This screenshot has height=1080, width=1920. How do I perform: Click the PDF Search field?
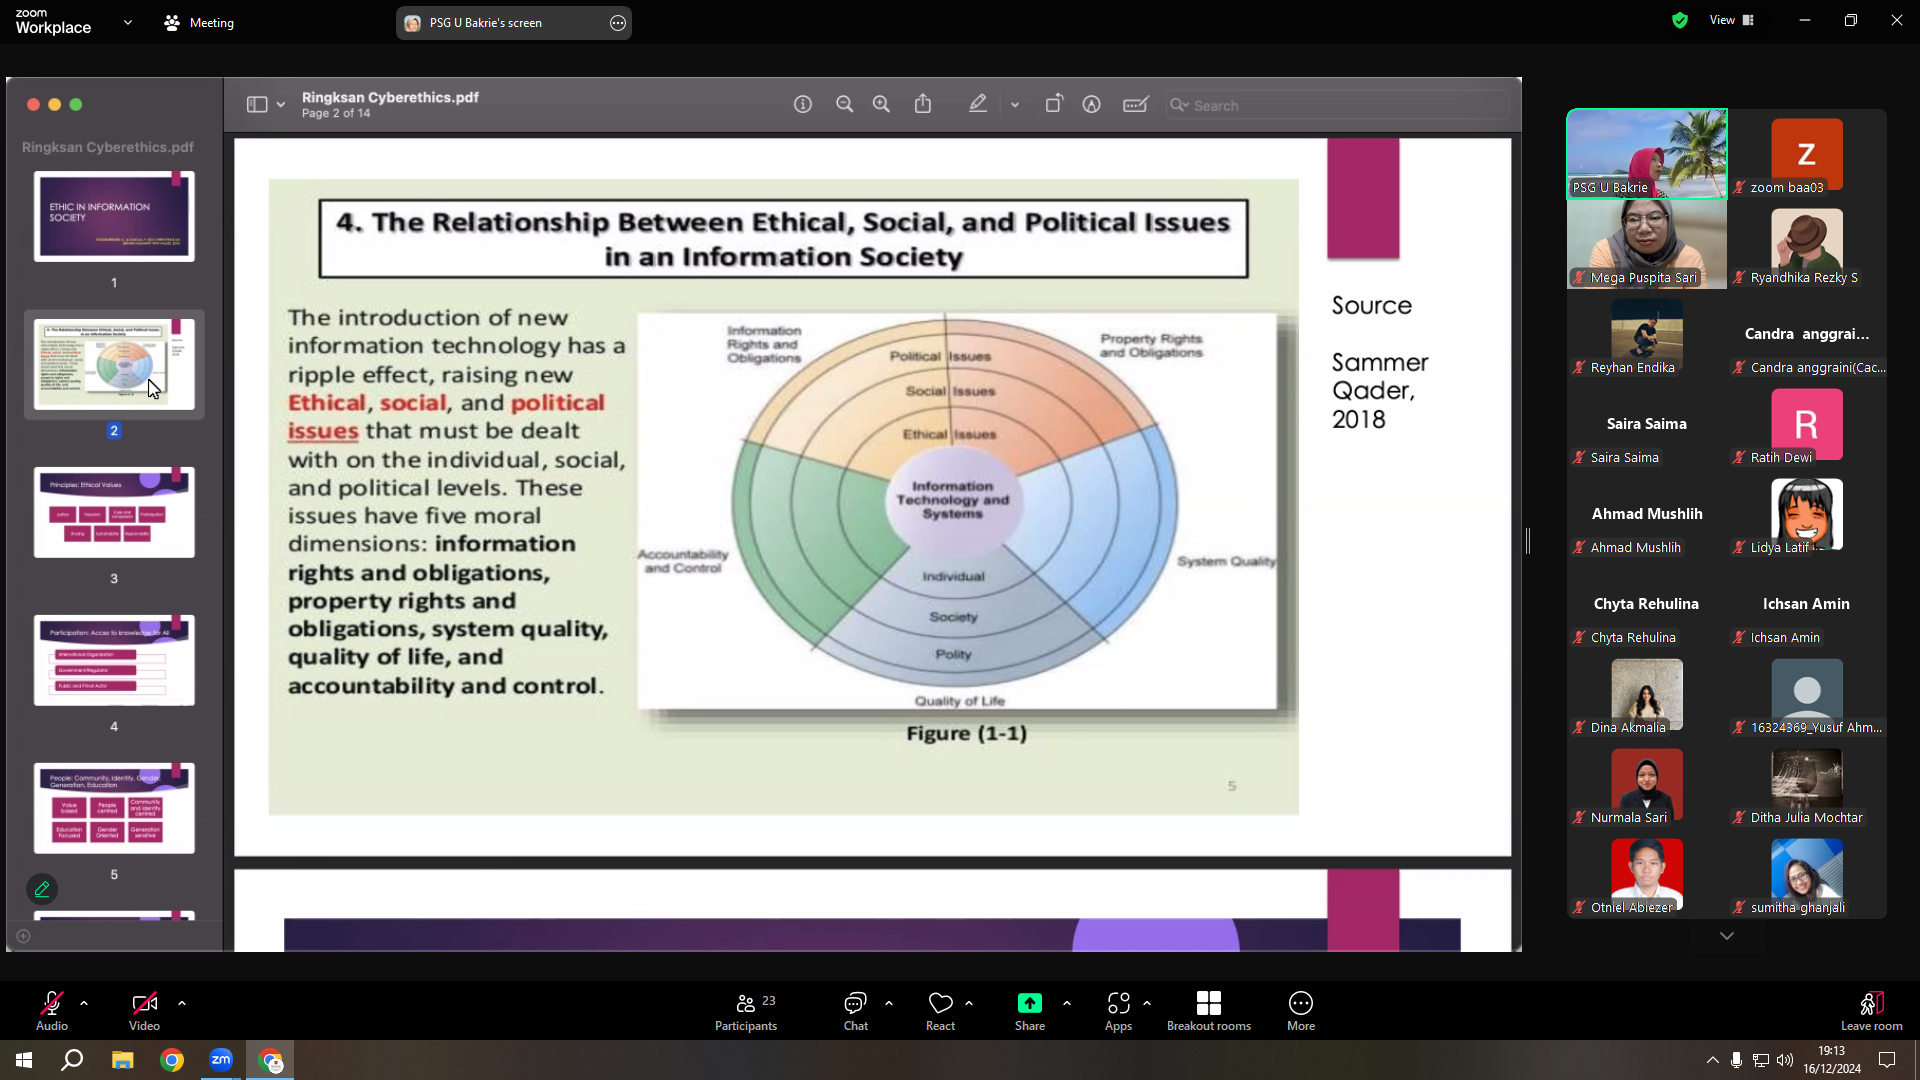coord(1337,105)
